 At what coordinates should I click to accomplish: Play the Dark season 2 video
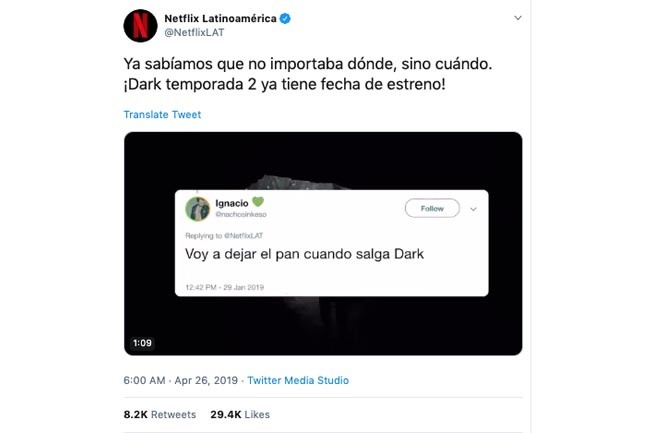tap(323, 243)
